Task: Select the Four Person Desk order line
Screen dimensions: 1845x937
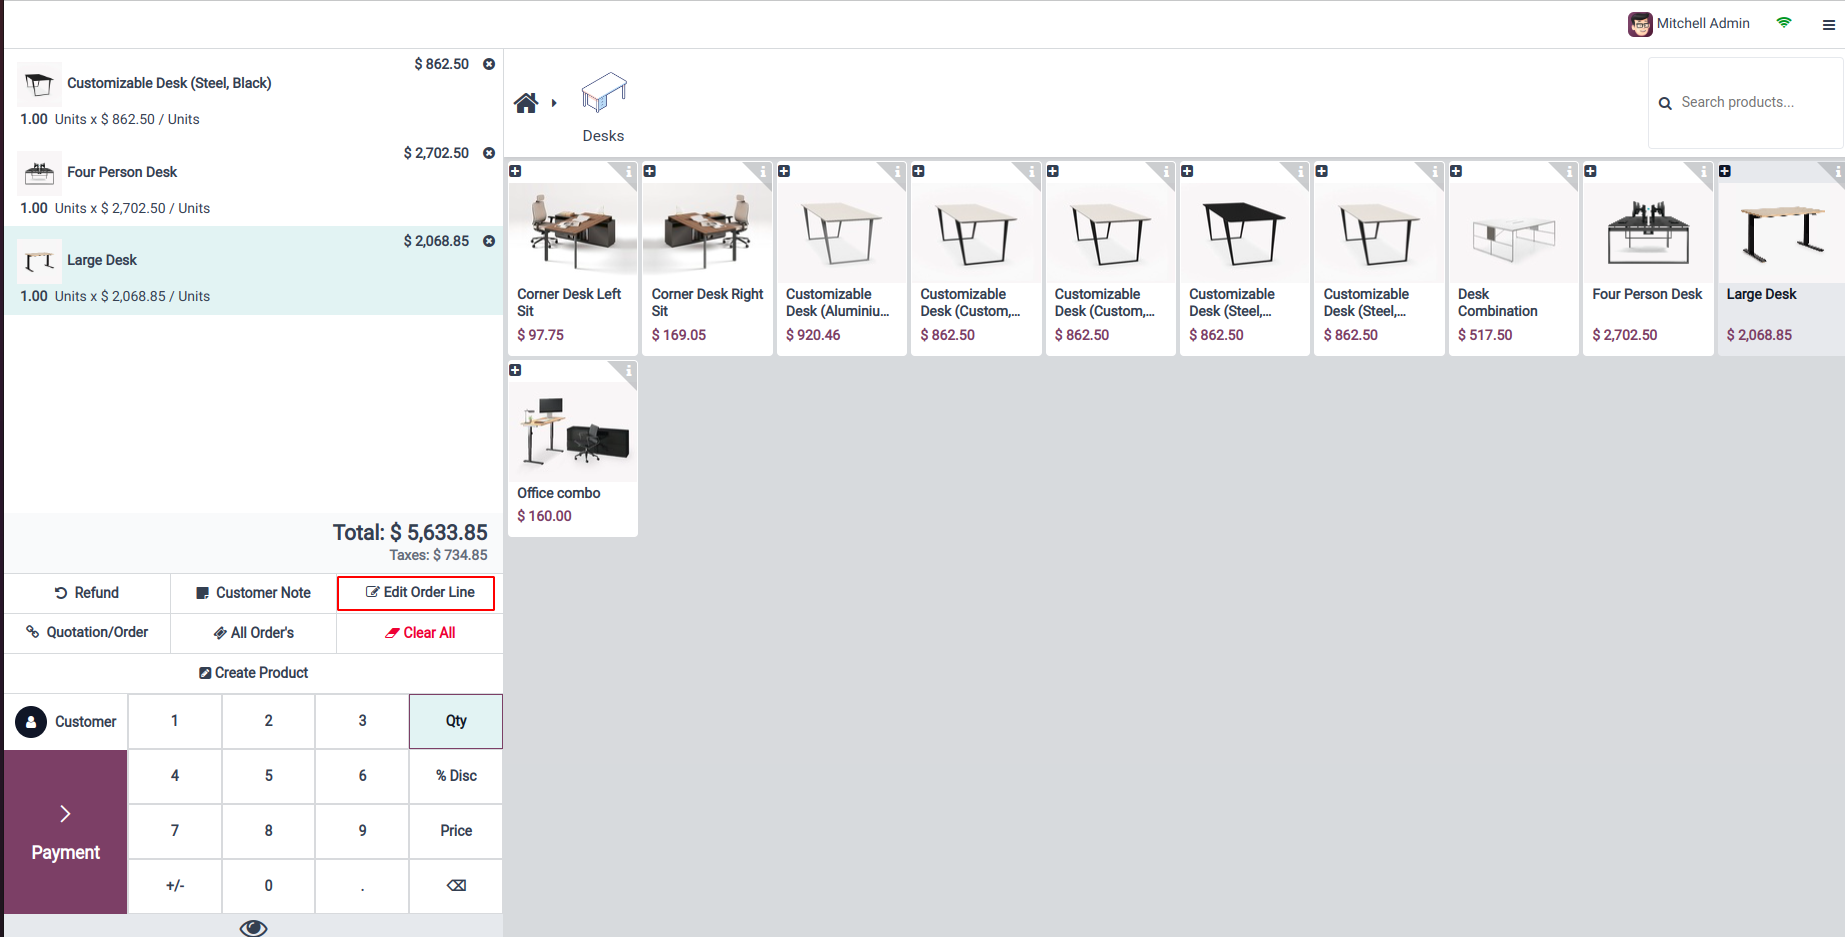Action: (254, 182)
